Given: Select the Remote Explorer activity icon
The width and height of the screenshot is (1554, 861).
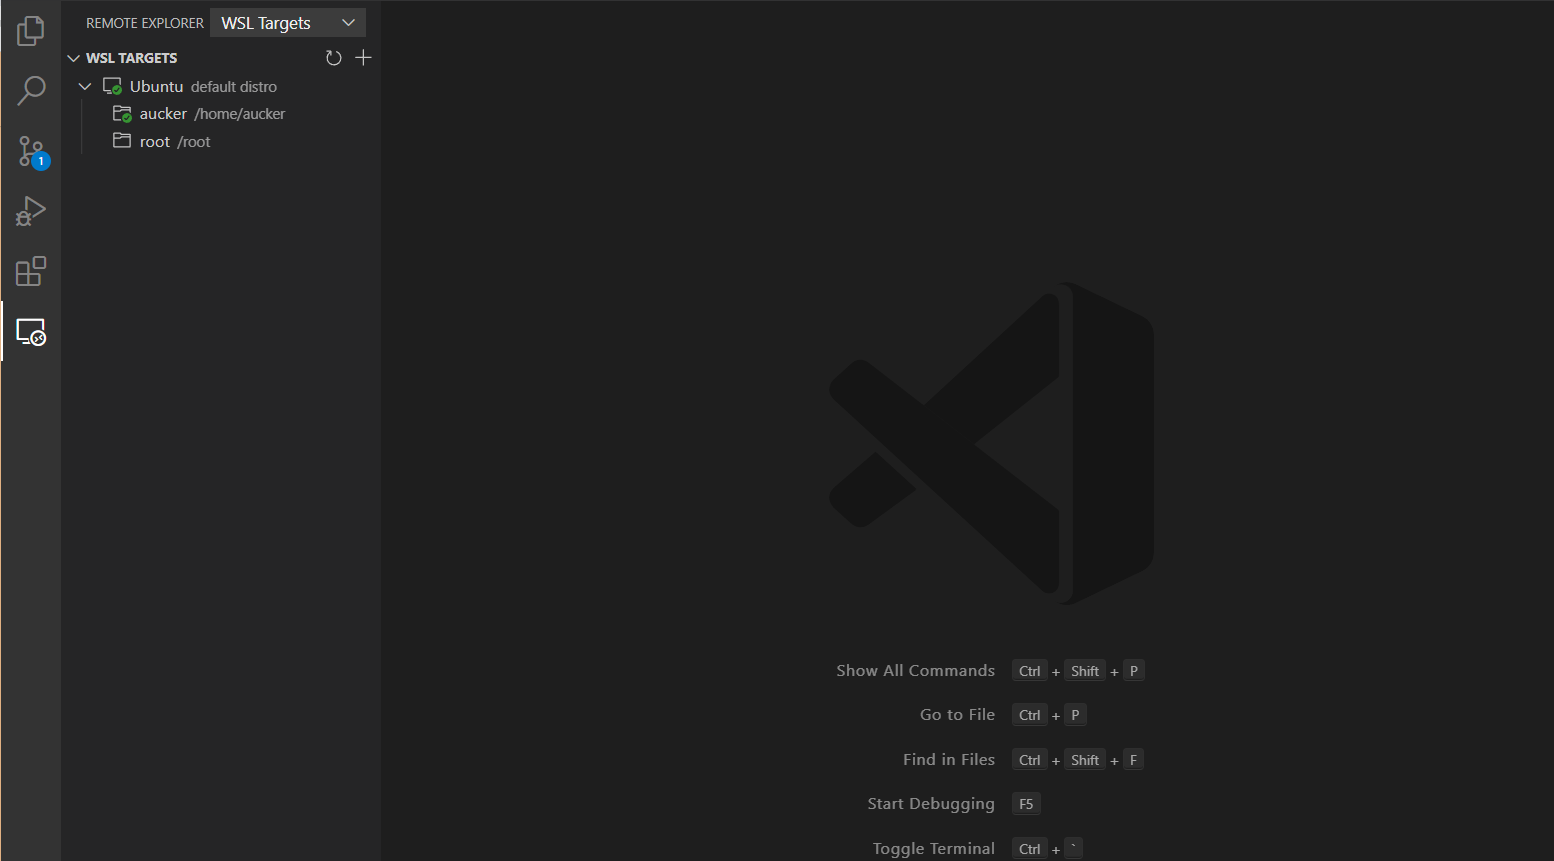Looking at the screenshot, I should [31, 332].
